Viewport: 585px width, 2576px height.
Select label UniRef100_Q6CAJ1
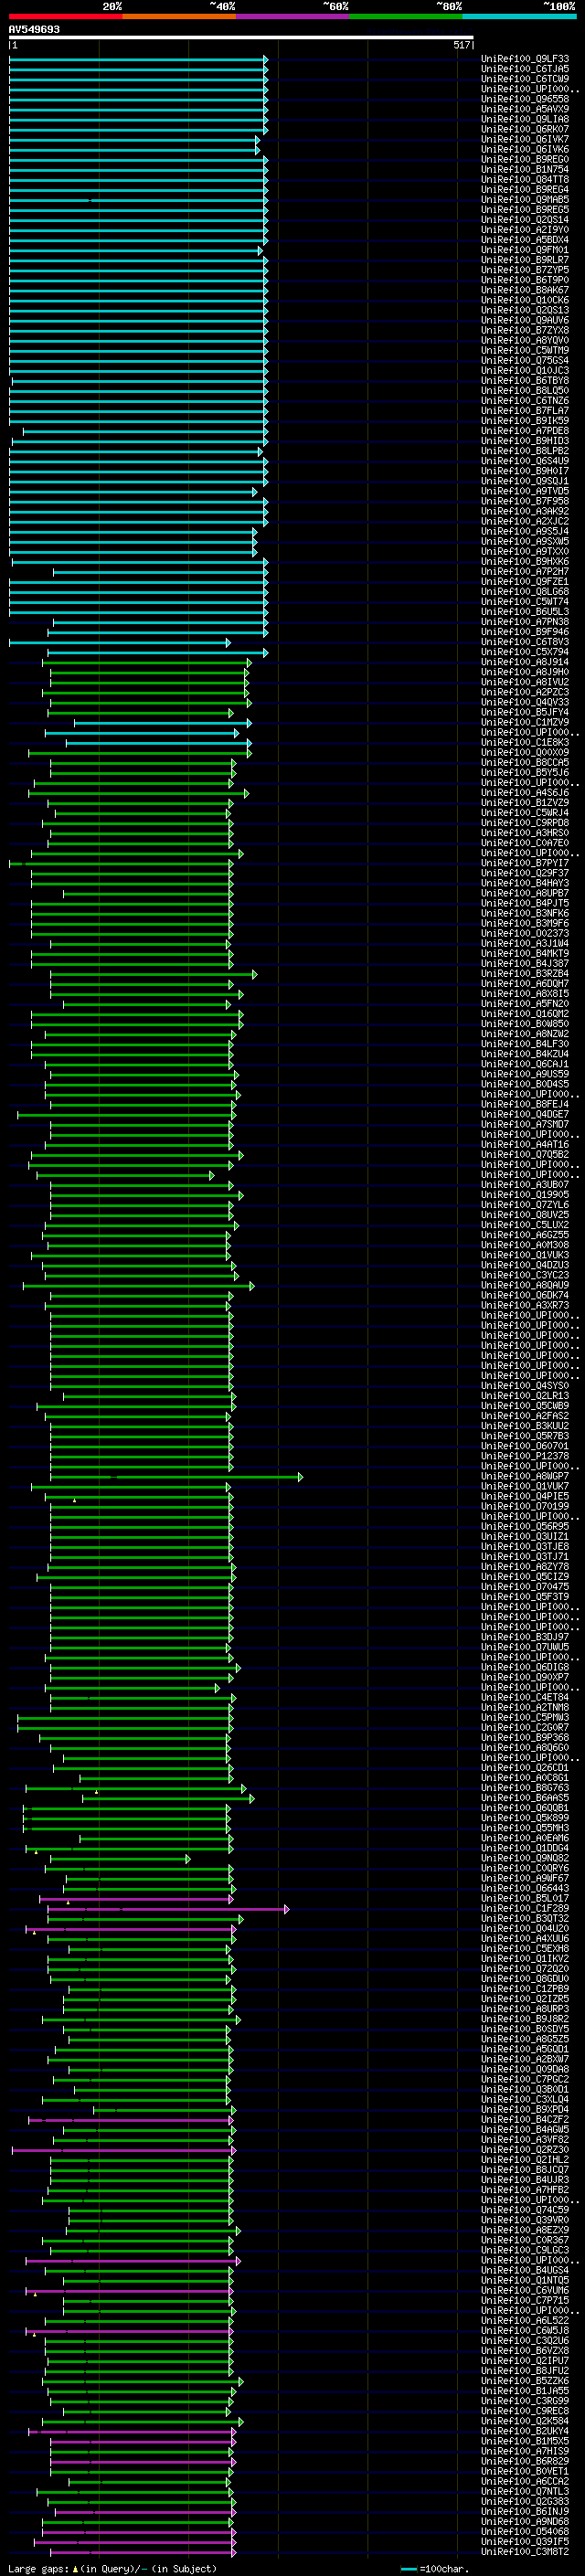pos(525,1064)
